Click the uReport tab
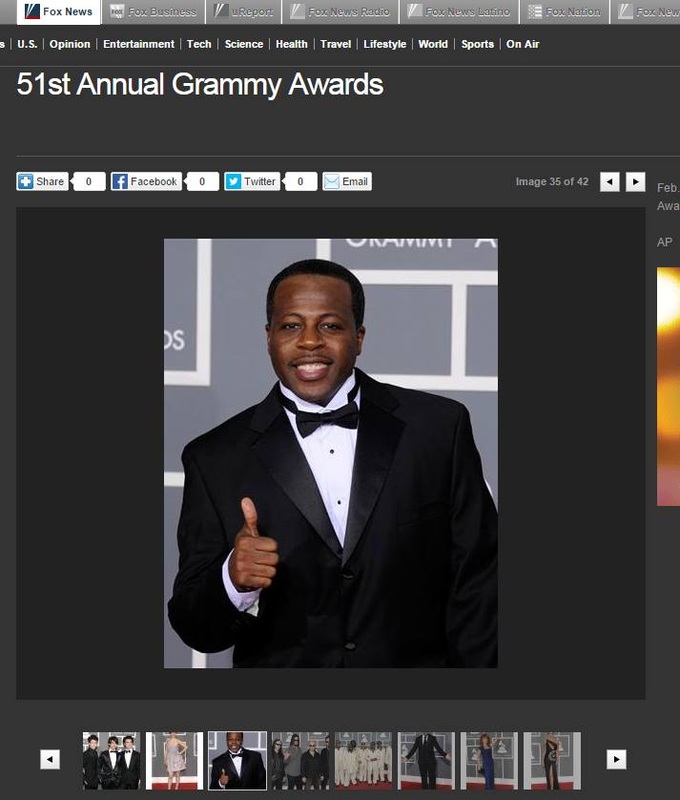This screenshot has width=680, height=800. [x=243, y=12]
